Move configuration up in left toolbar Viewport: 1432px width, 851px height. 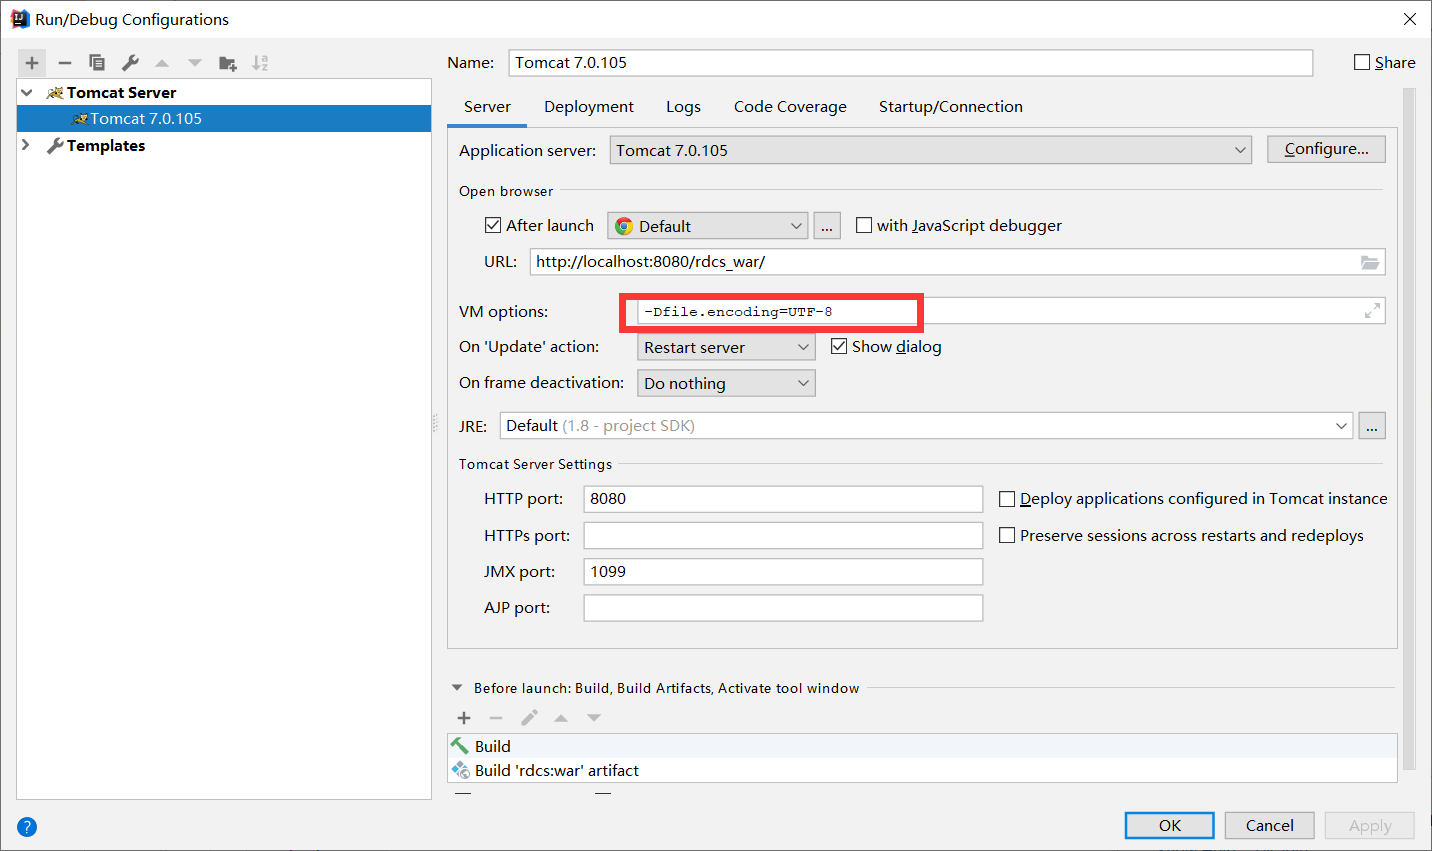(162, 63)
